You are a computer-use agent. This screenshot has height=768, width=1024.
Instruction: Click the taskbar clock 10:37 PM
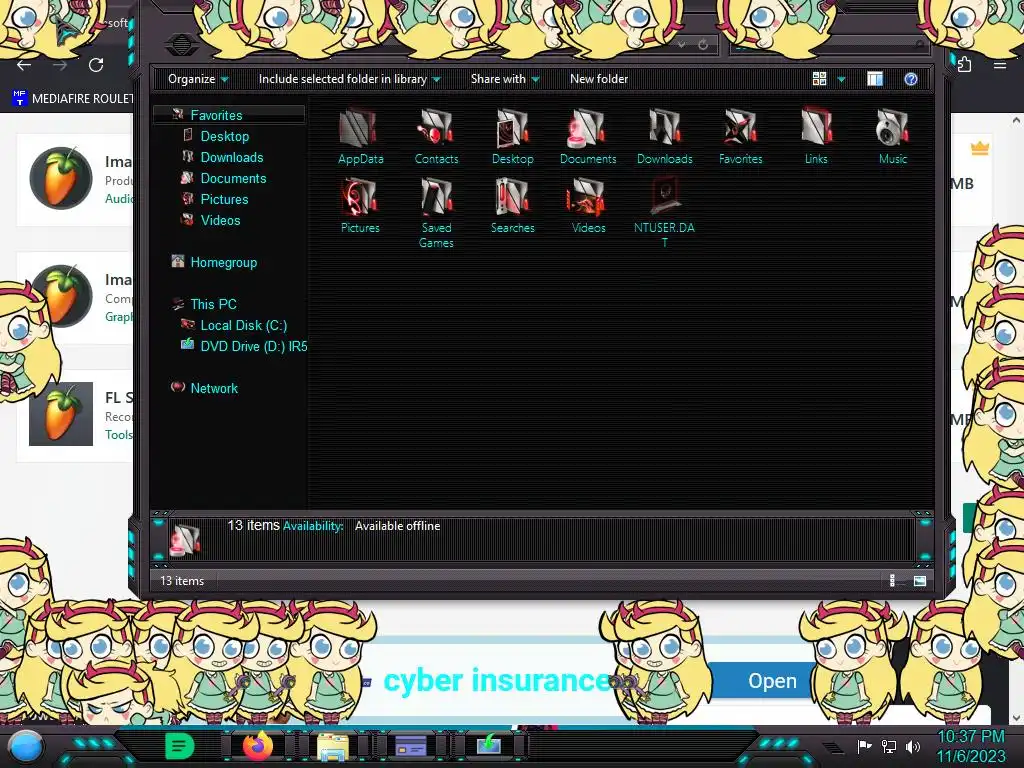[x=971, y=737]
